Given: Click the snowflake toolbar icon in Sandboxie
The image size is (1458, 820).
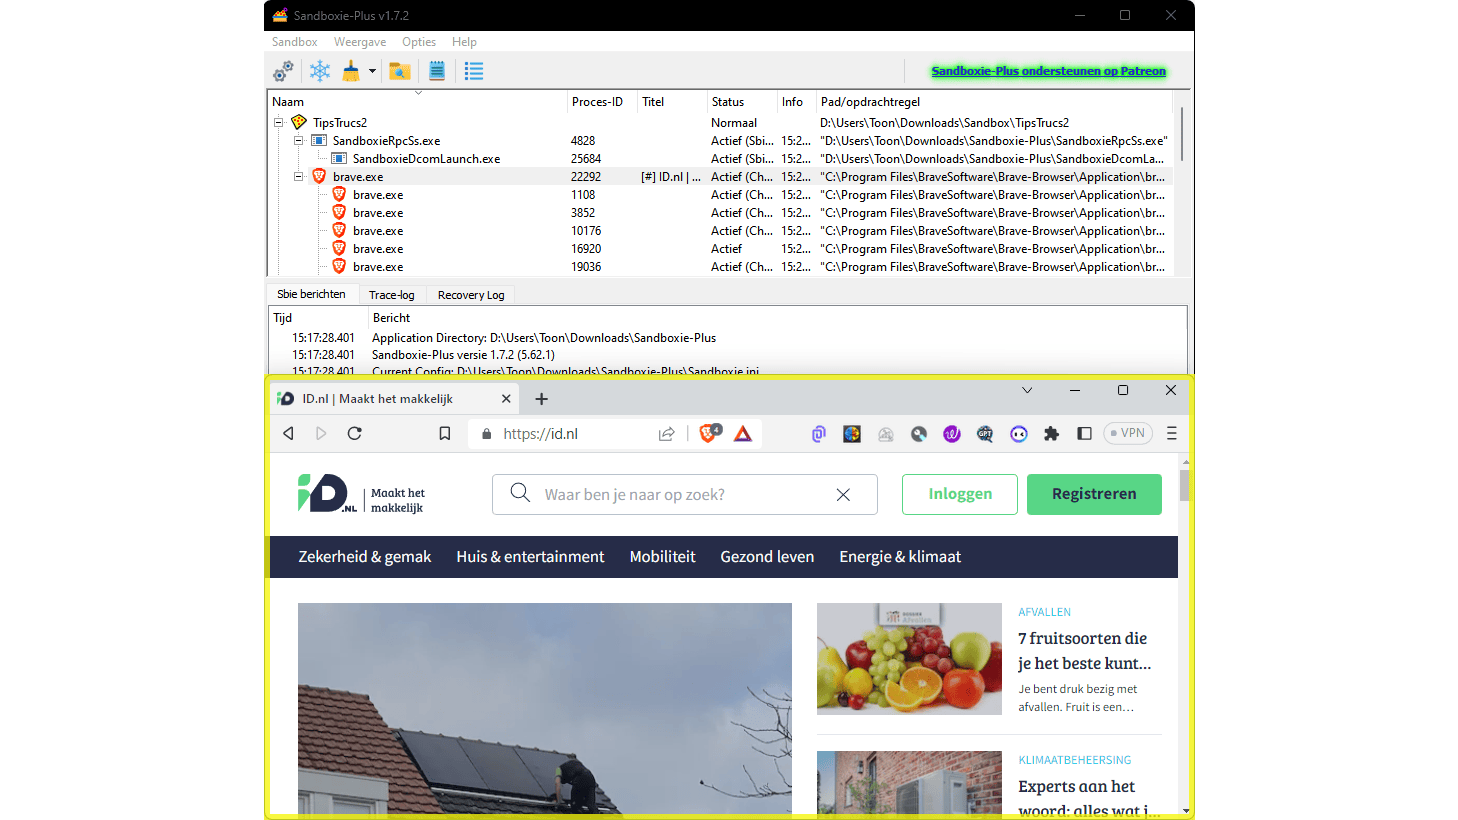Looking at the screenshot, I should (320, 71).
